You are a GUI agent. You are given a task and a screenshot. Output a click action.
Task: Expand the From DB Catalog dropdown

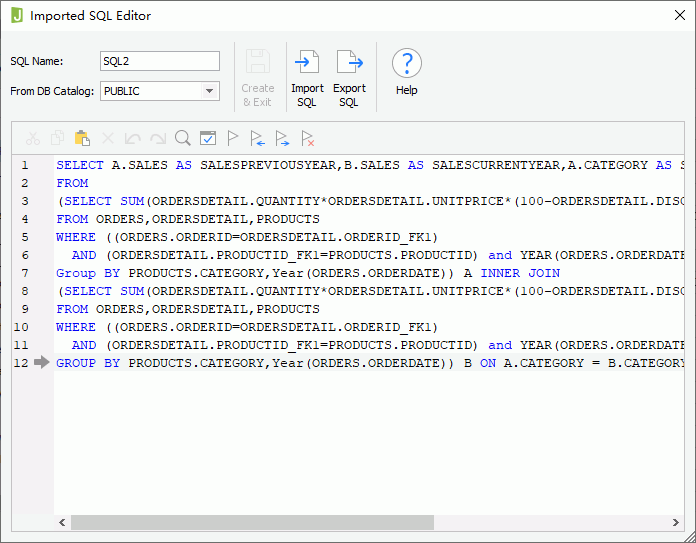[209, 91]
